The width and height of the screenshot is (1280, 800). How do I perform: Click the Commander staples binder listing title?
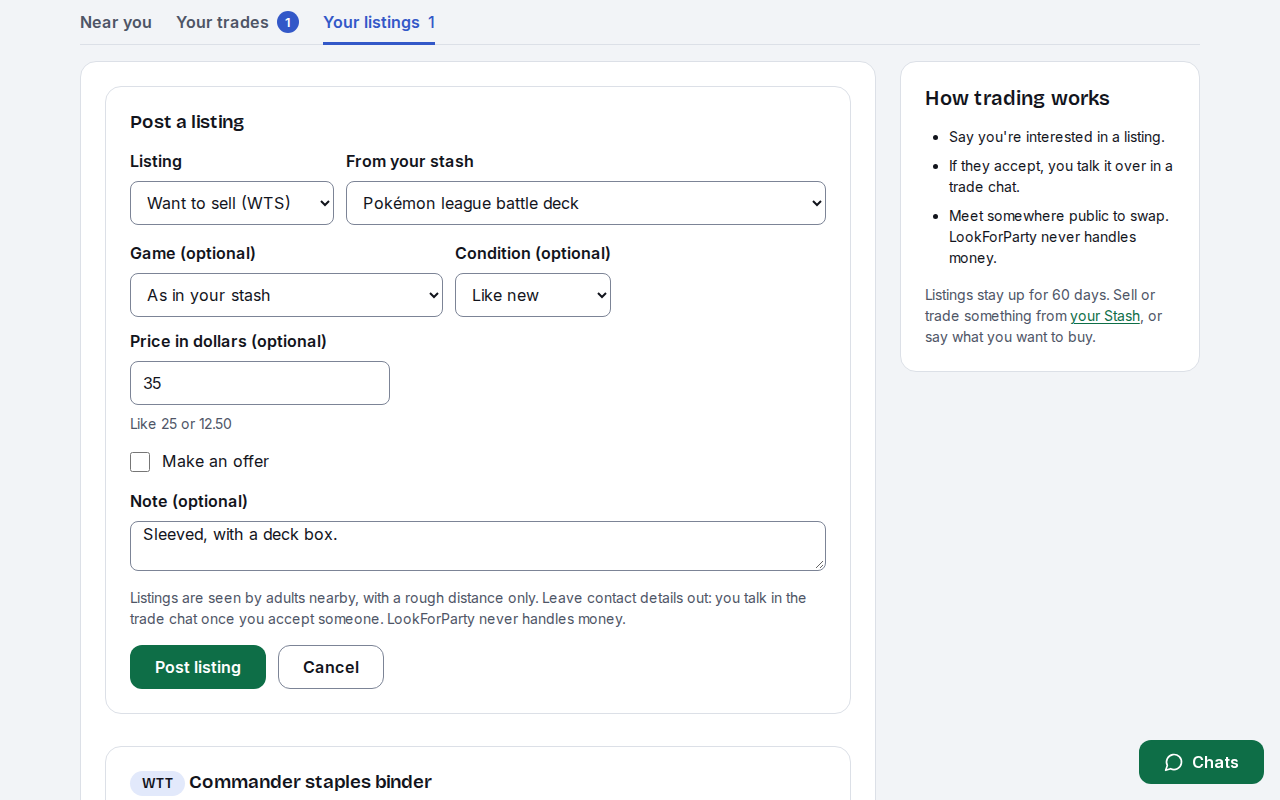pos(310,782)
